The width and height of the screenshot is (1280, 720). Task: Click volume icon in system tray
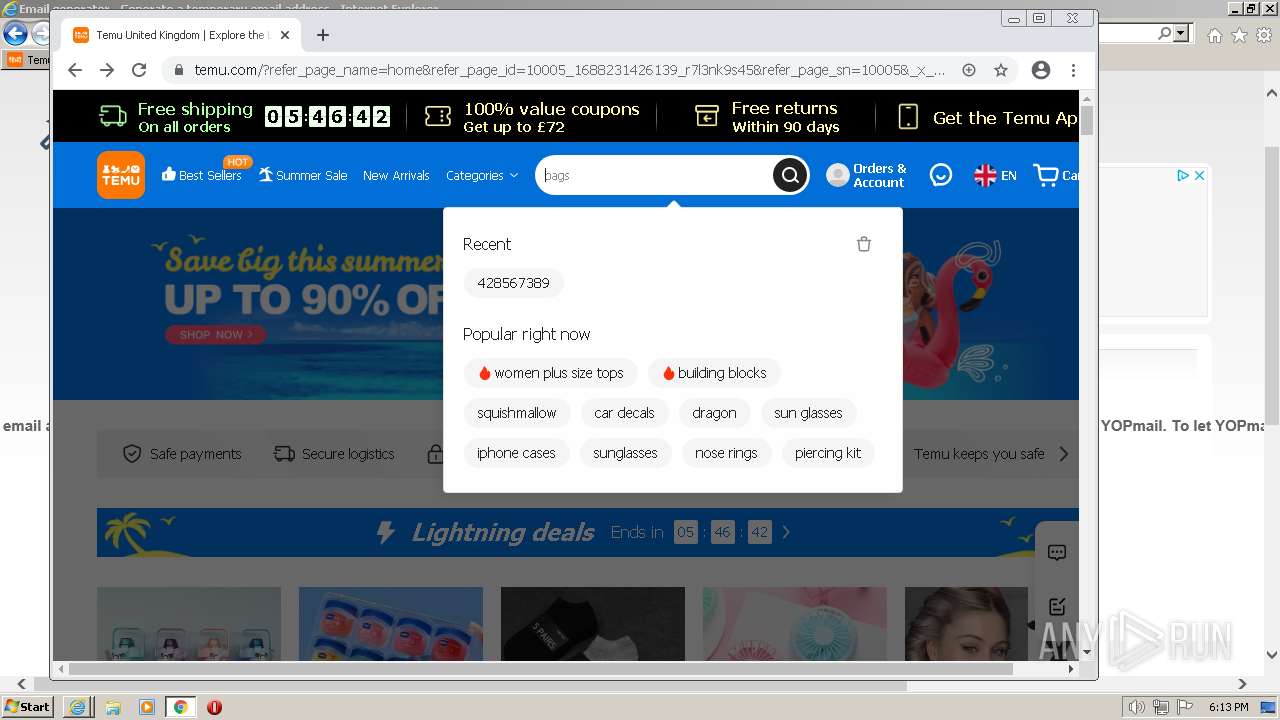coord(1137,707)
